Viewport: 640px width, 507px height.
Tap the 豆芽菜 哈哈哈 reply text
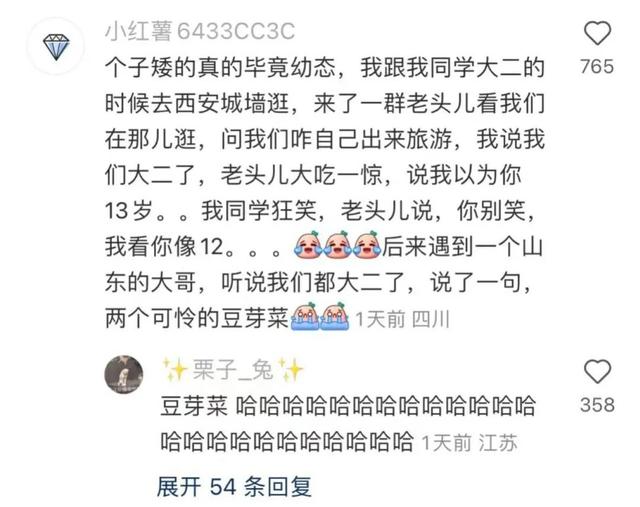[x=348, y=423]
